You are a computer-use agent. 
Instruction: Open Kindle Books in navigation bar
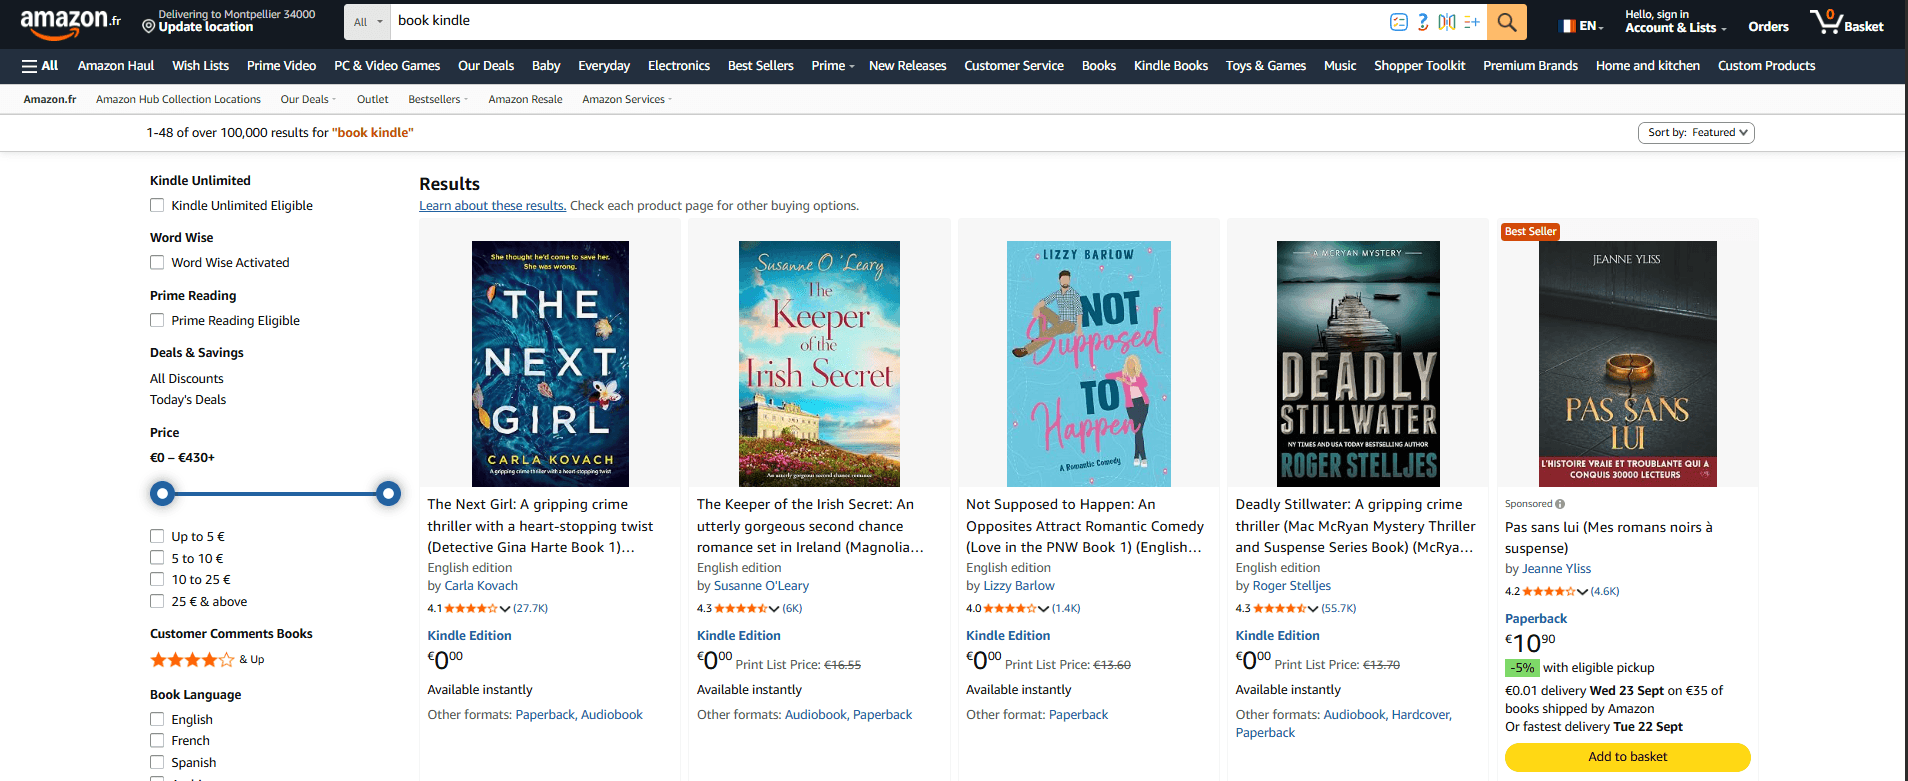tap(1171, 66)
